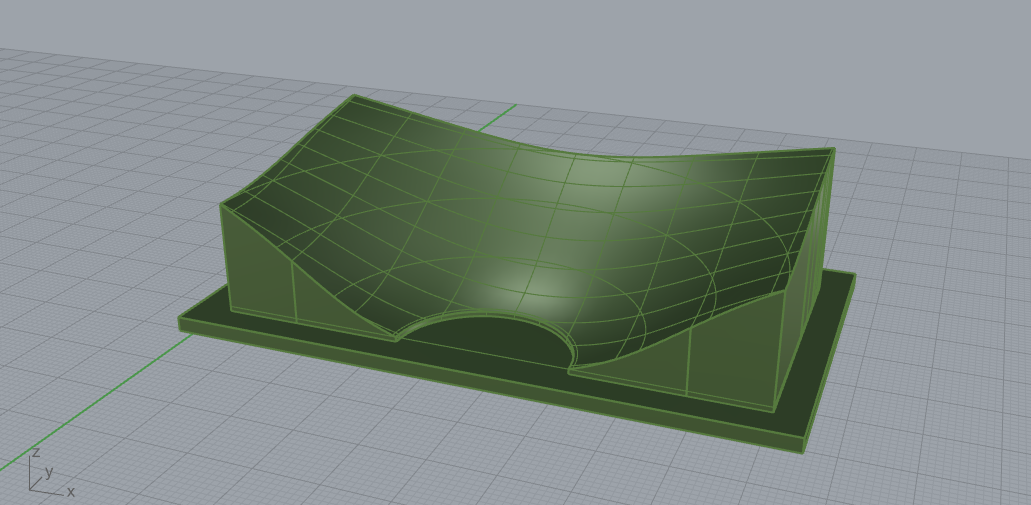Pick the back-left top corner of the surface
Viewport: 1031px width, 505px height.
pos(353,96)
